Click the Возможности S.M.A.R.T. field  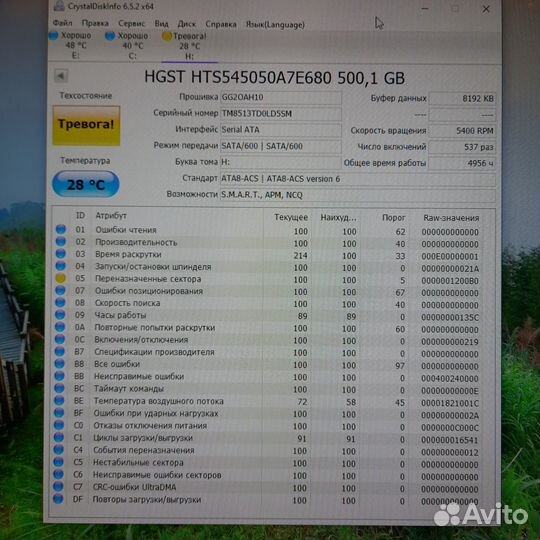(357, 195)
